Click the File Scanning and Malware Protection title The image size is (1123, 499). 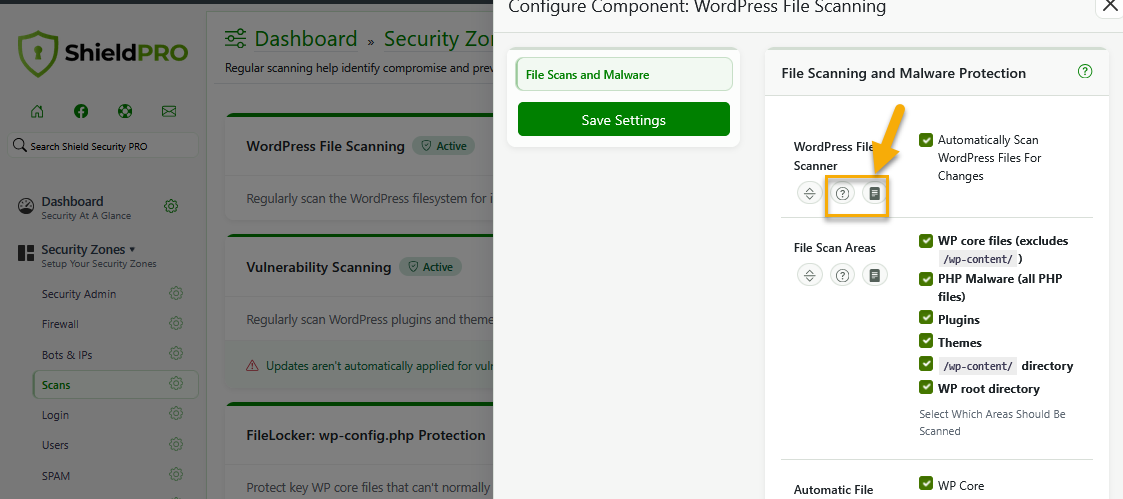903,73
